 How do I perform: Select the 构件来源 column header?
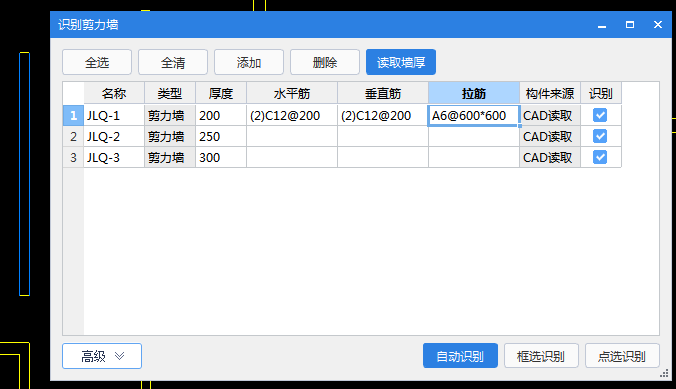(550, 93)
